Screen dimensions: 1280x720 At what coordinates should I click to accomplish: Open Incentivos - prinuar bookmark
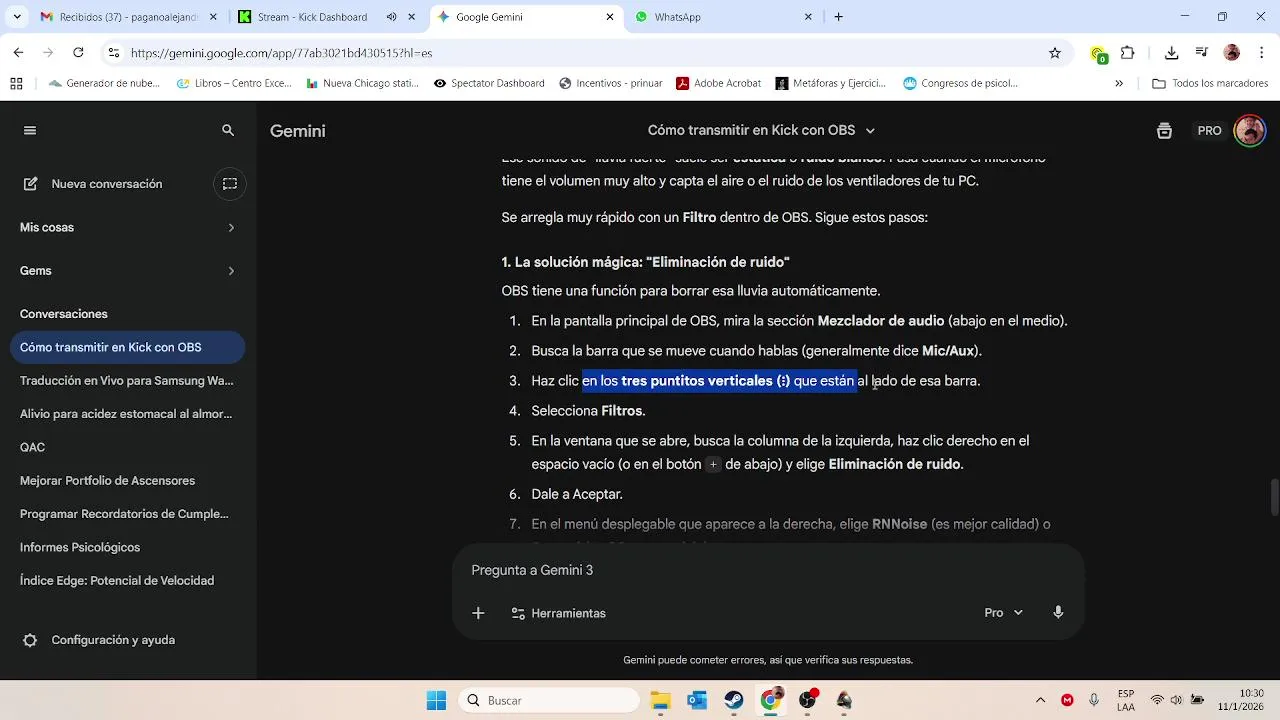612,84
